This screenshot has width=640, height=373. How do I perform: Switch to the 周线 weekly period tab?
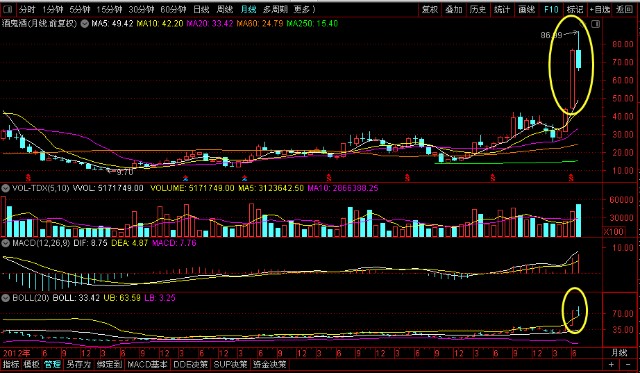tap(225, 9)
